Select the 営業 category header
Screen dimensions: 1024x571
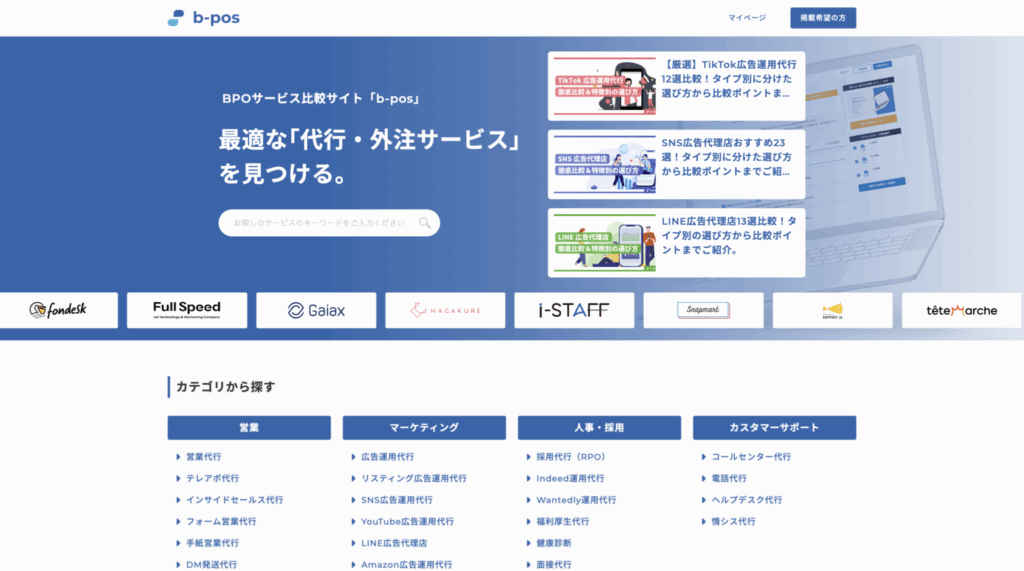pos(249,428)
